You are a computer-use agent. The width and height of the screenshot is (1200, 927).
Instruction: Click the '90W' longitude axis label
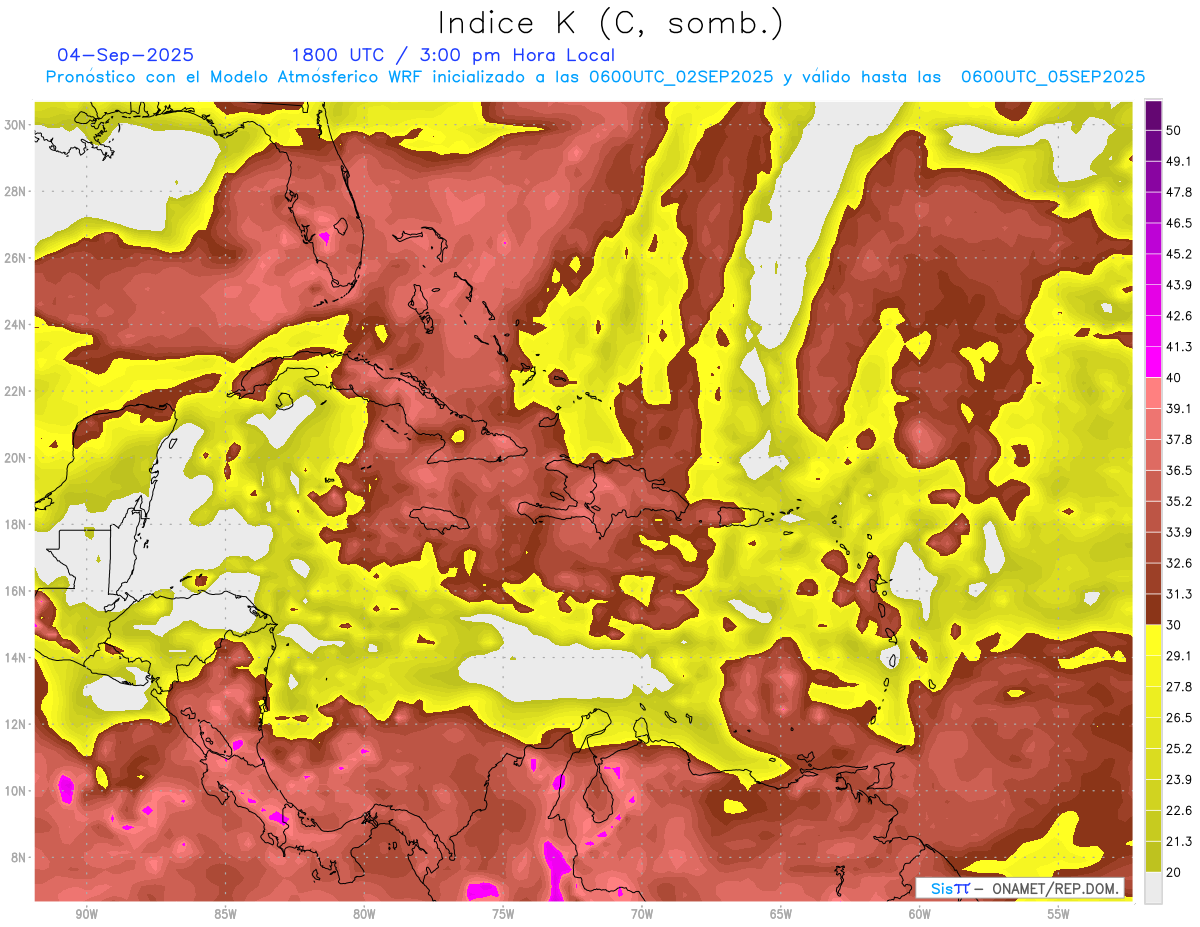pyautogui.click(x=86, y=914)
